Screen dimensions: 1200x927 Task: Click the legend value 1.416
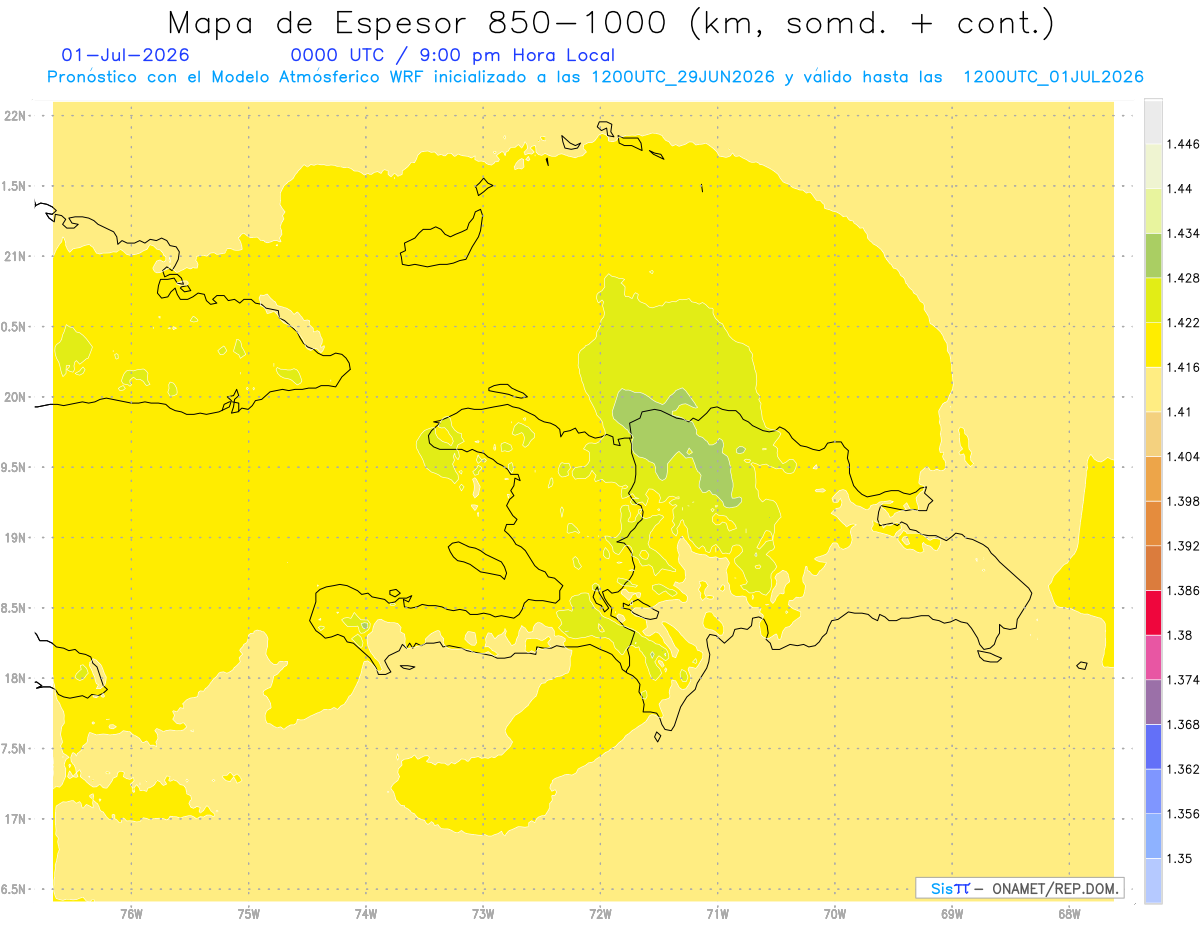pyautogui.click(x=1183, y=367)
